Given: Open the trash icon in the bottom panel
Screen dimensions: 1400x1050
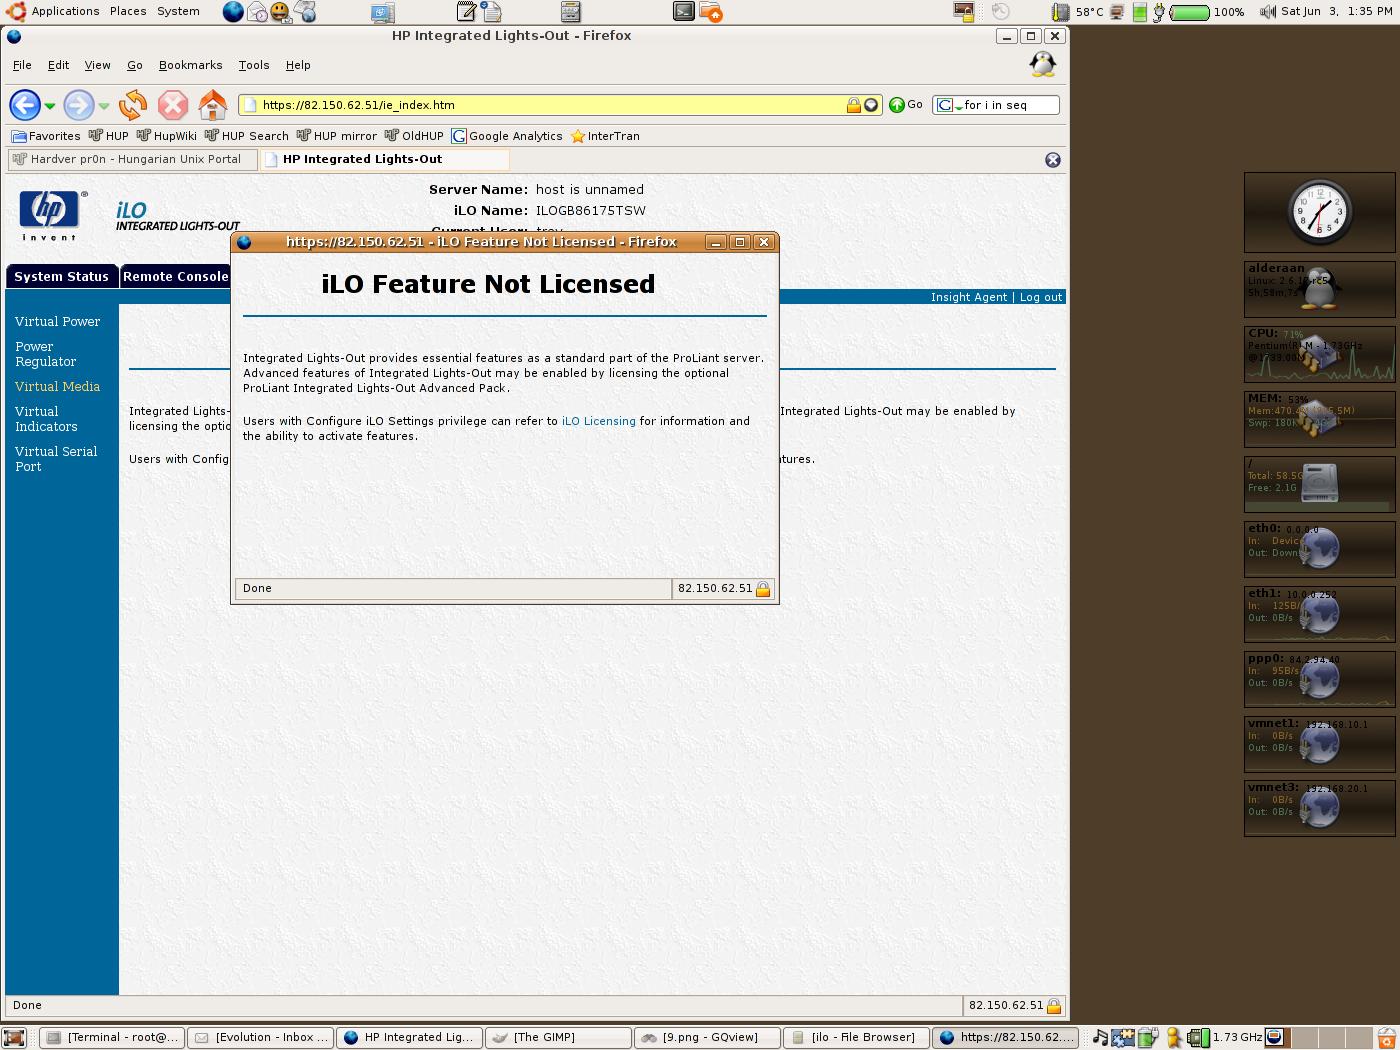Looking at the screenshot, I should pos(1387,1038).
